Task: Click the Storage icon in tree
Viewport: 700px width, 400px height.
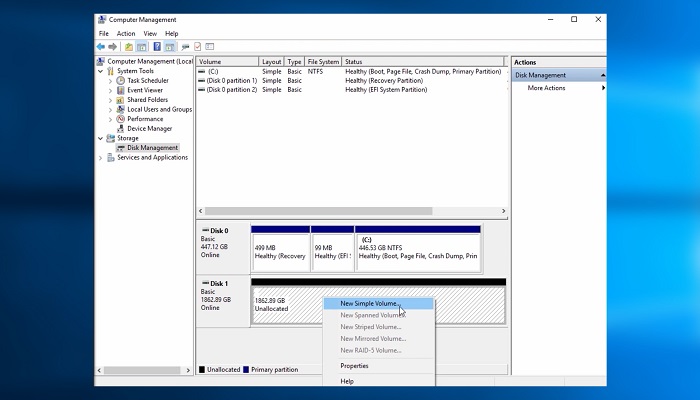Action: (110, 138)
